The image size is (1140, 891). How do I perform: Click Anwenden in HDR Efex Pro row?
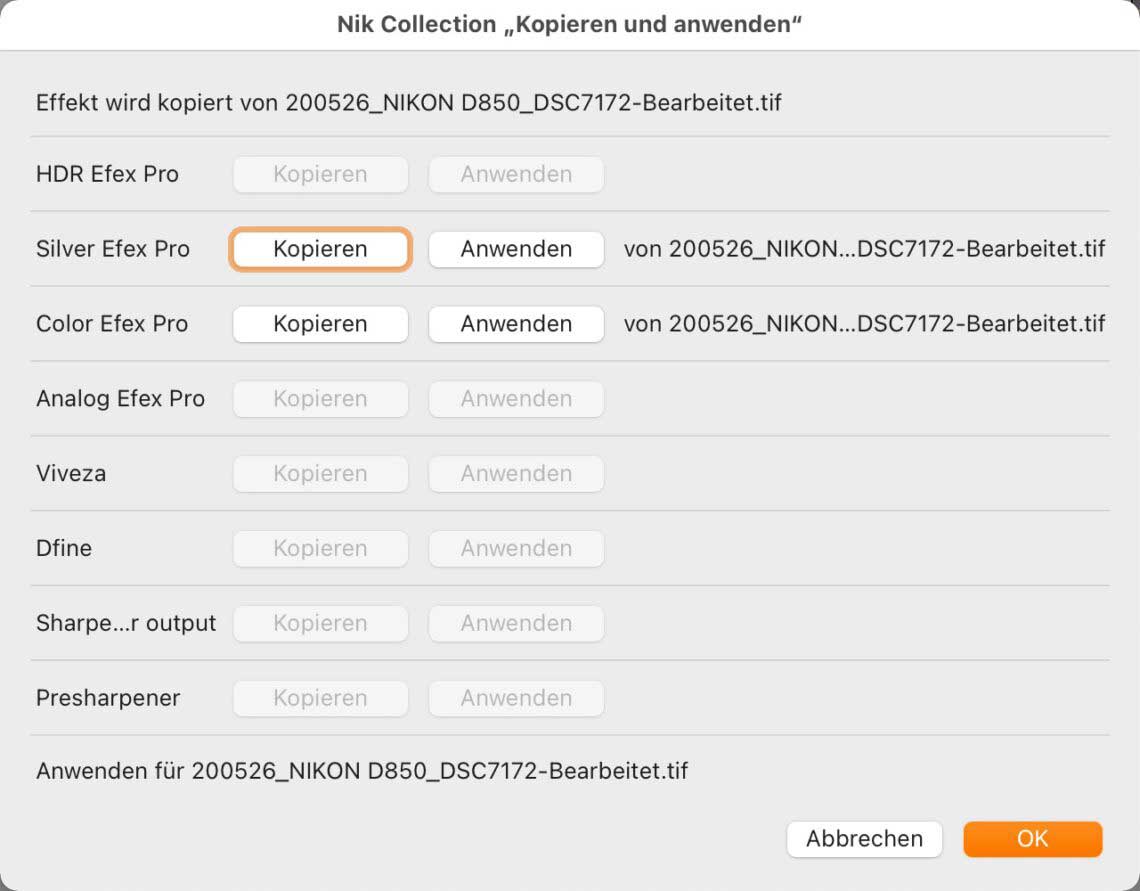(516, 174)
